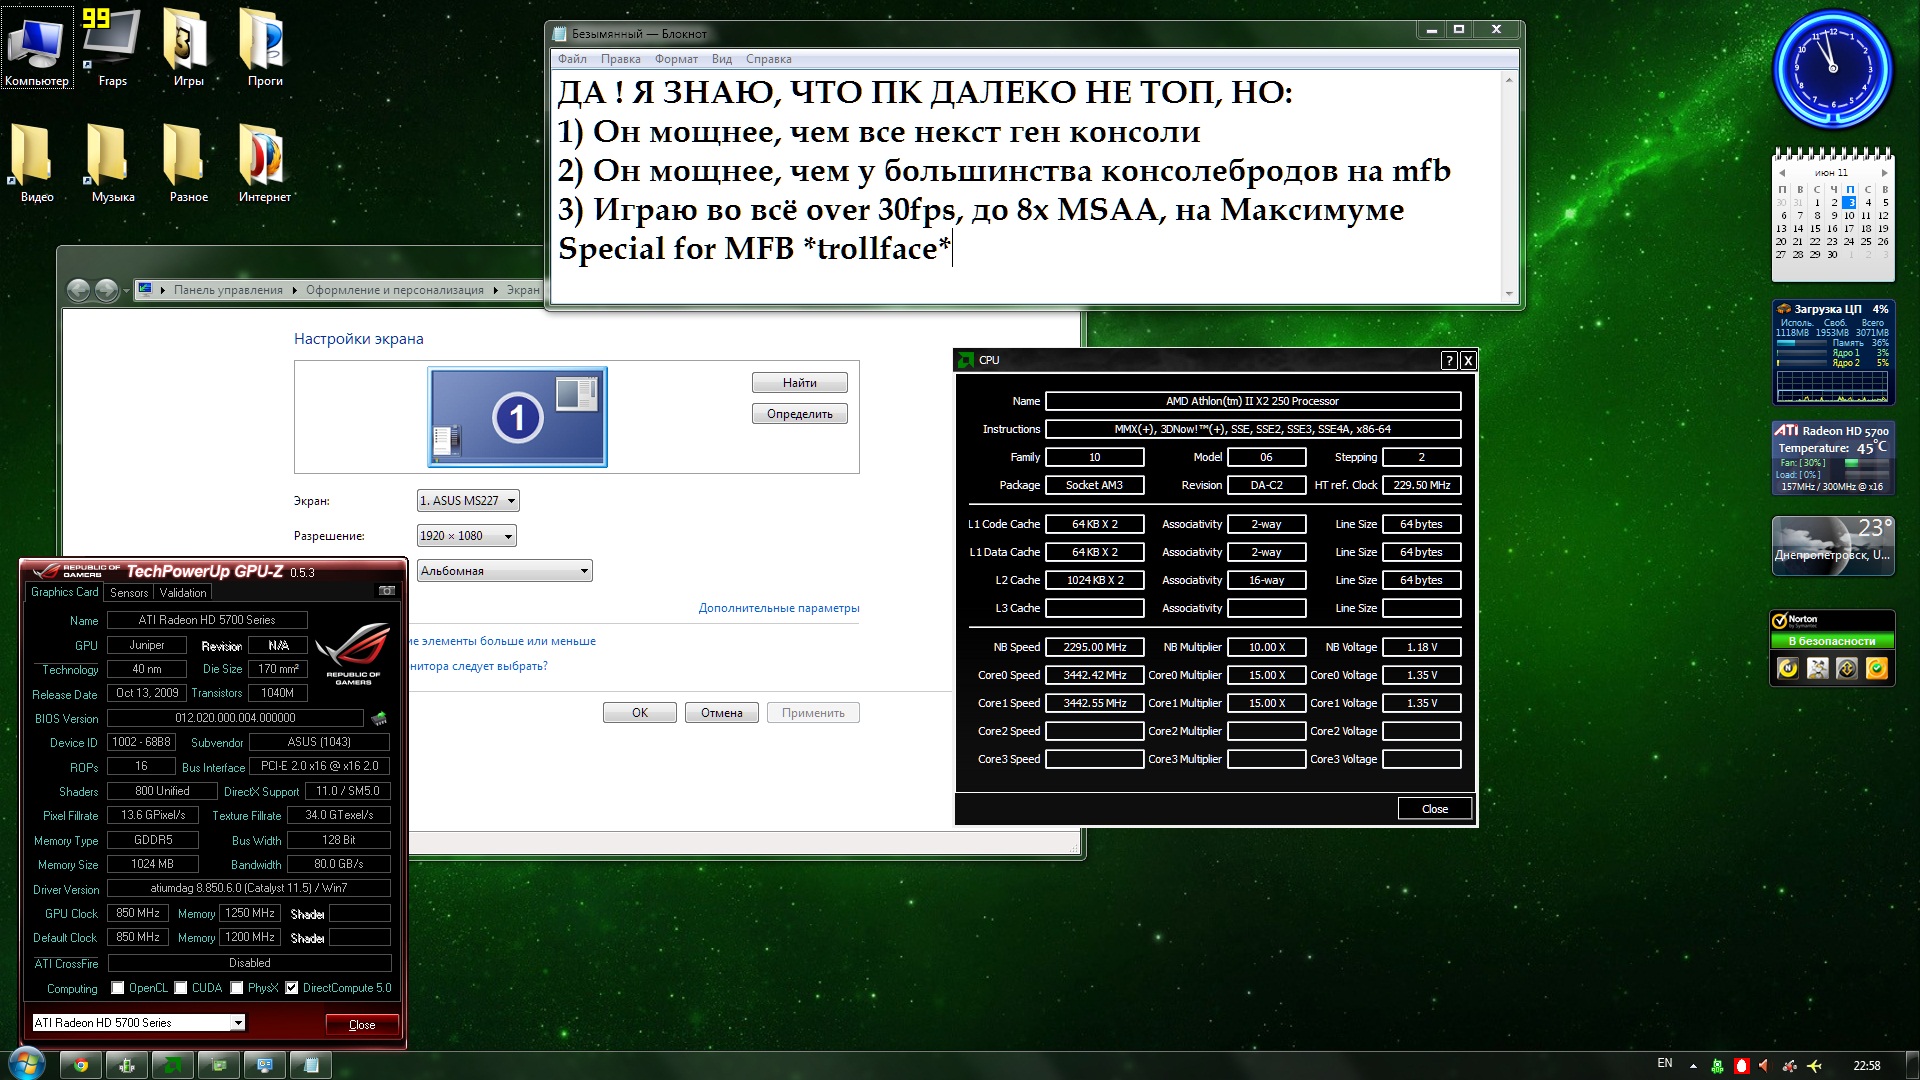
Task: Open the Формат menu in Notepad
Action: pos(676,59)
